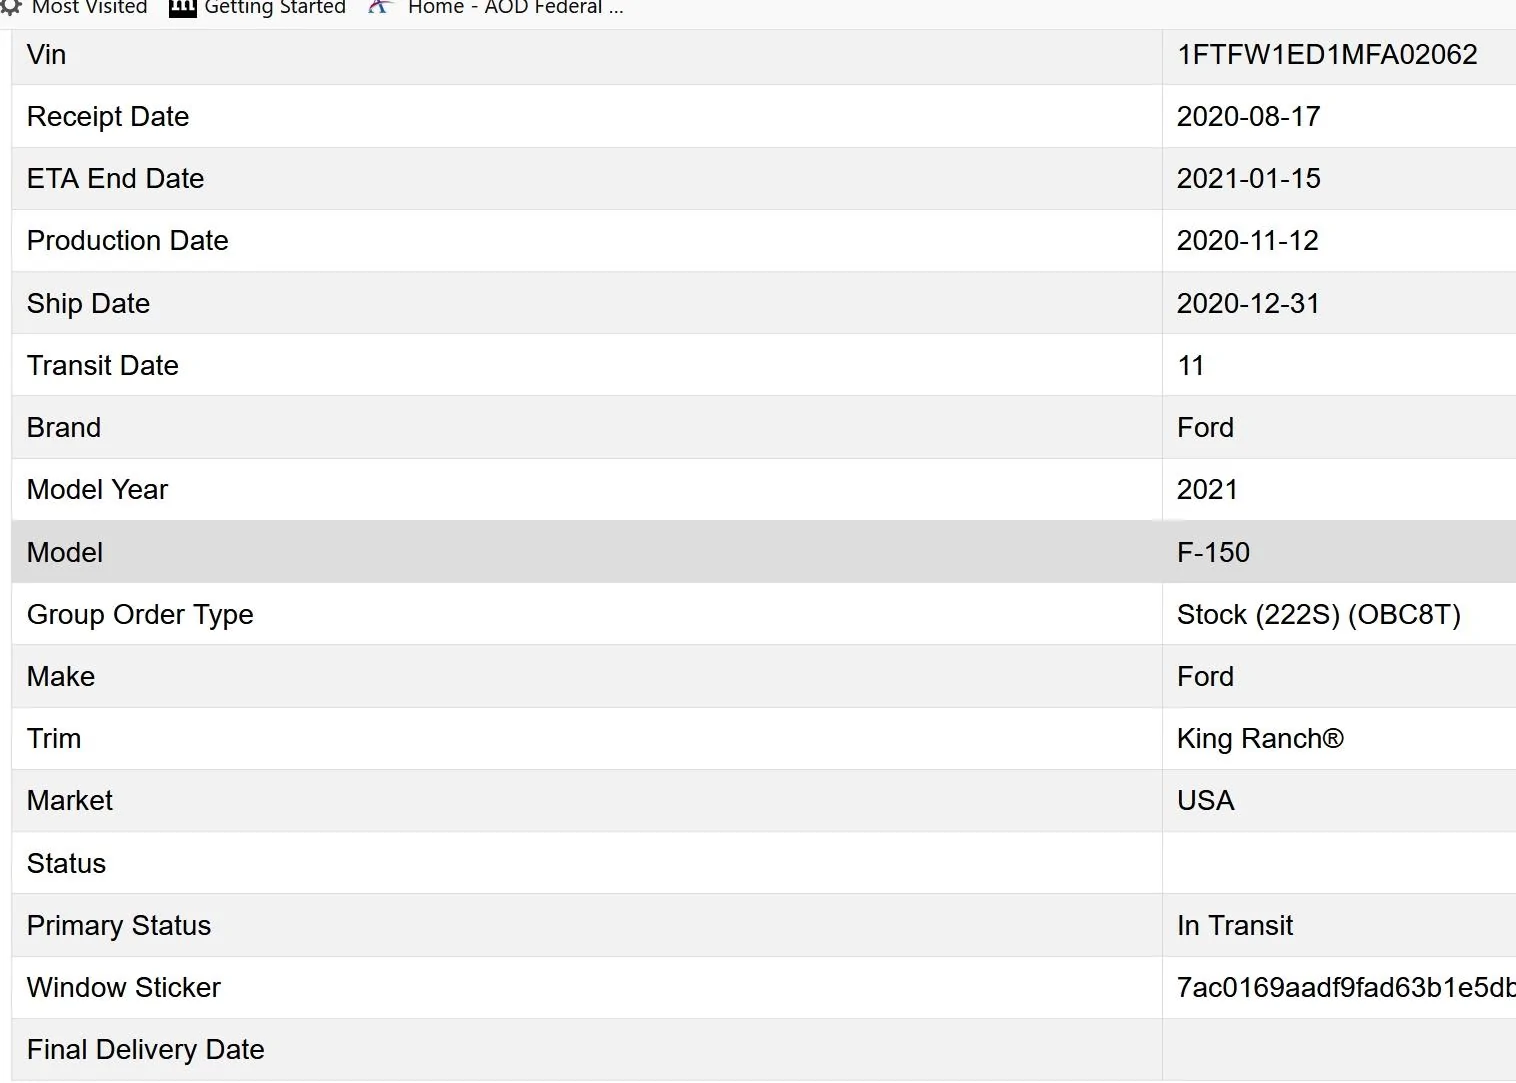Click the Receipt Date value 2020-08-17
This screenshot has width=1516, height=1083.
pyautogui.click(x=1248, y=117)
